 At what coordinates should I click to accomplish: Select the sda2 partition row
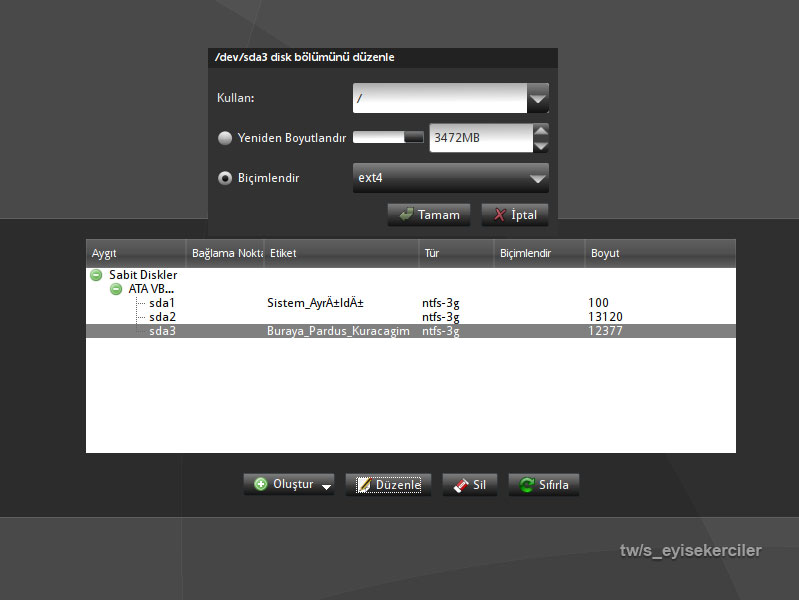pos(411,317)
